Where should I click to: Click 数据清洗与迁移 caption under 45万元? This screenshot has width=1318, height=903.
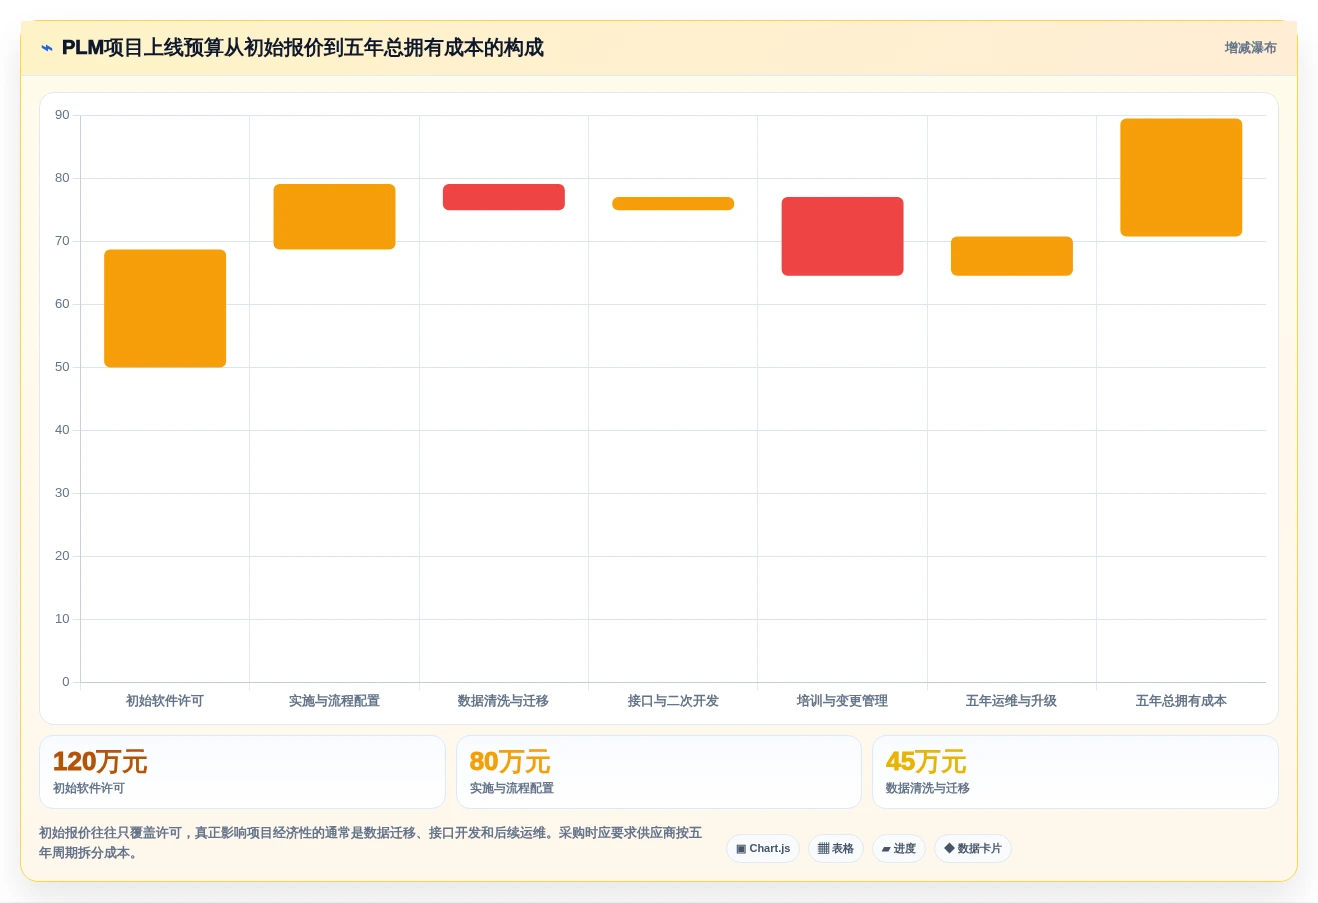[928, 788]
